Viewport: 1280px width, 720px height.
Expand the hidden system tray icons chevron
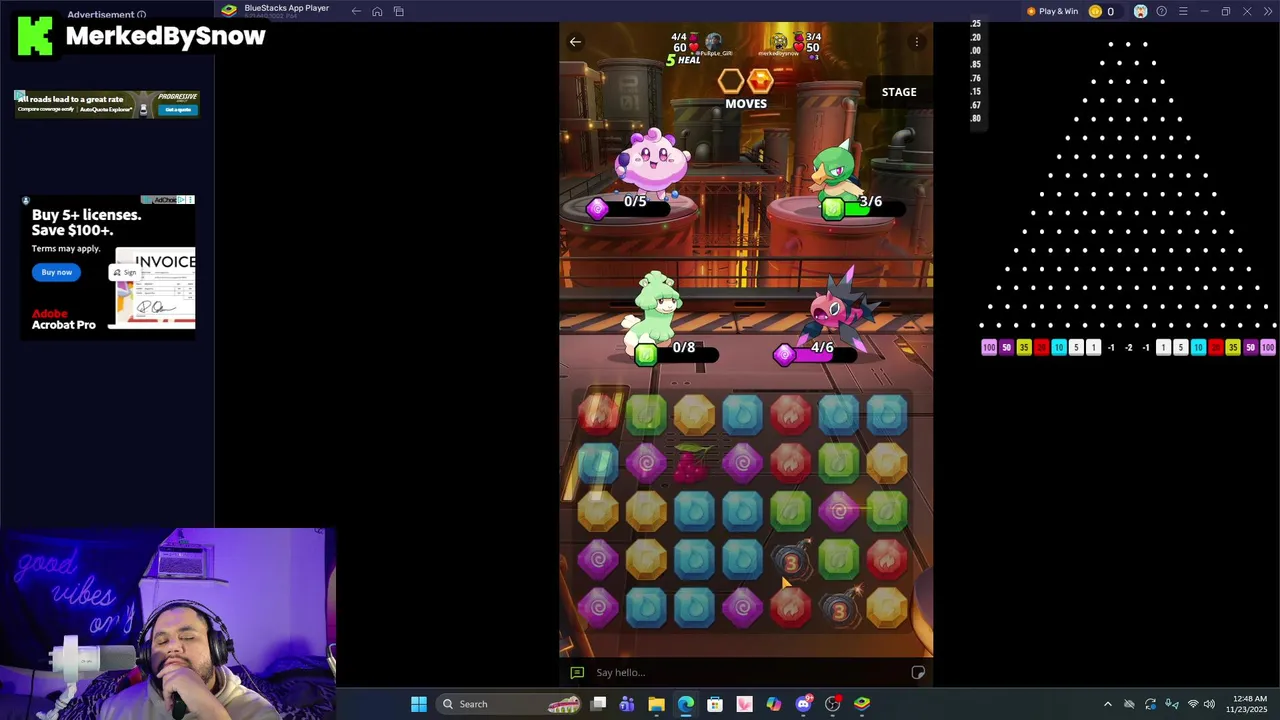1107,704
